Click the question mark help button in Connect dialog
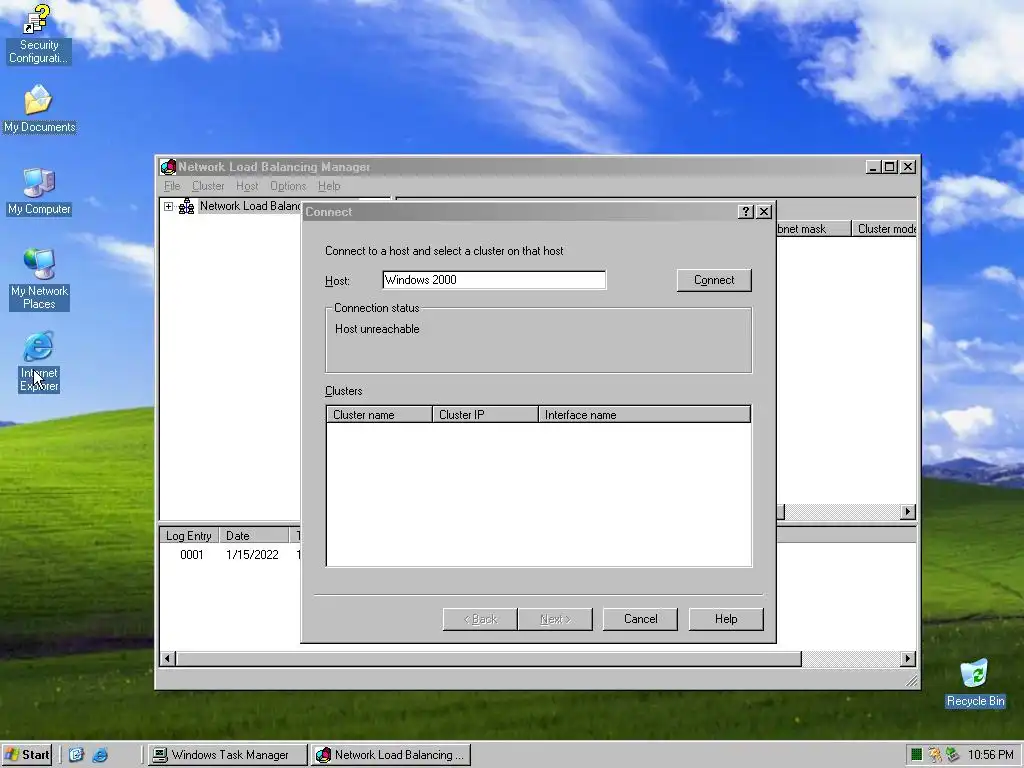 point(746,212)
